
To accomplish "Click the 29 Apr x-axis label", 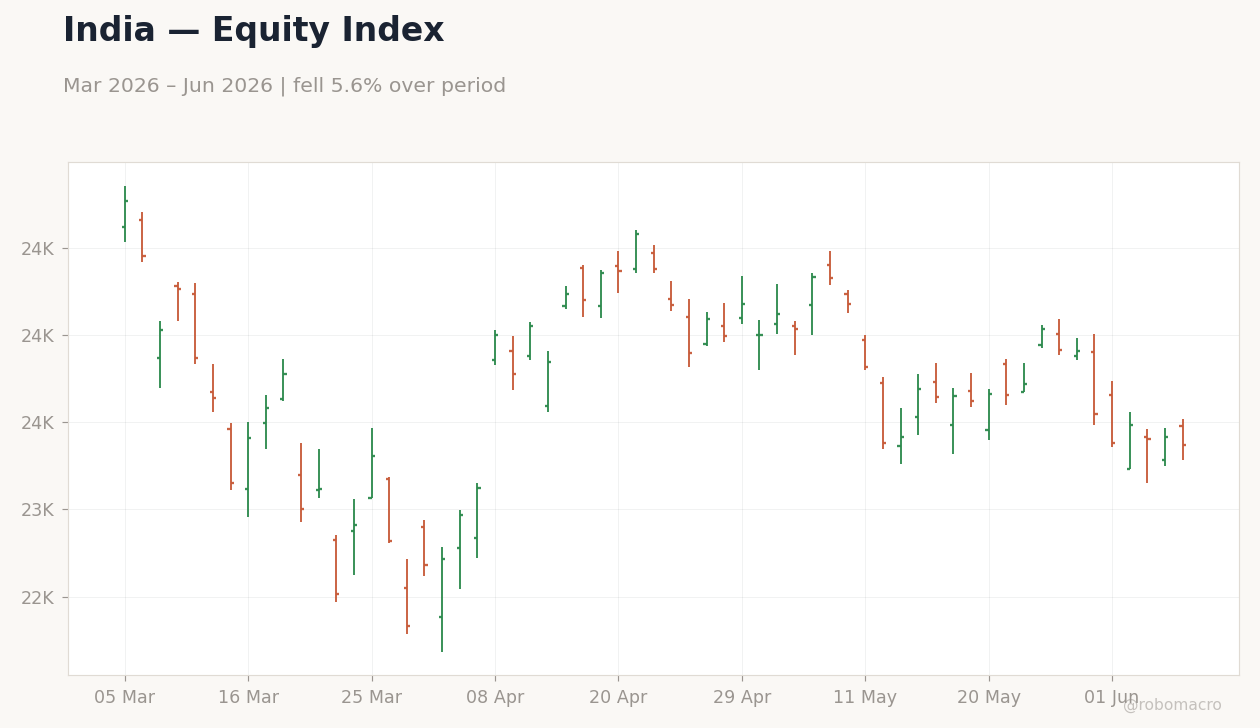I will 742,698.
